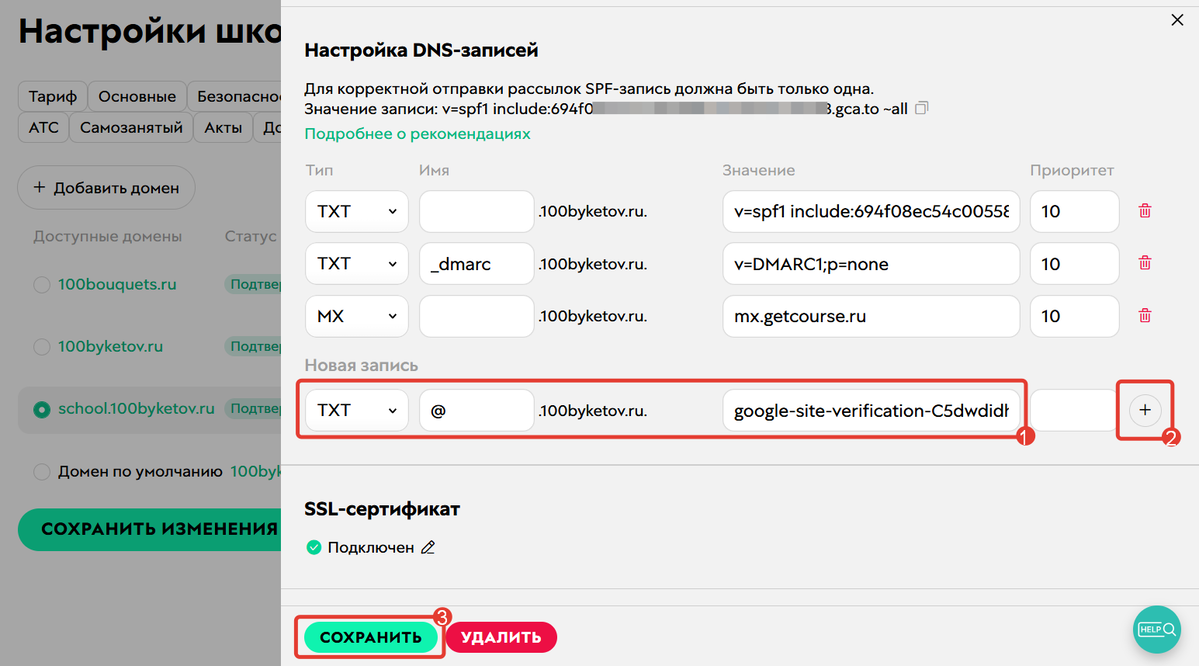Edit priority field of the SPF record

click(1074, 211)
